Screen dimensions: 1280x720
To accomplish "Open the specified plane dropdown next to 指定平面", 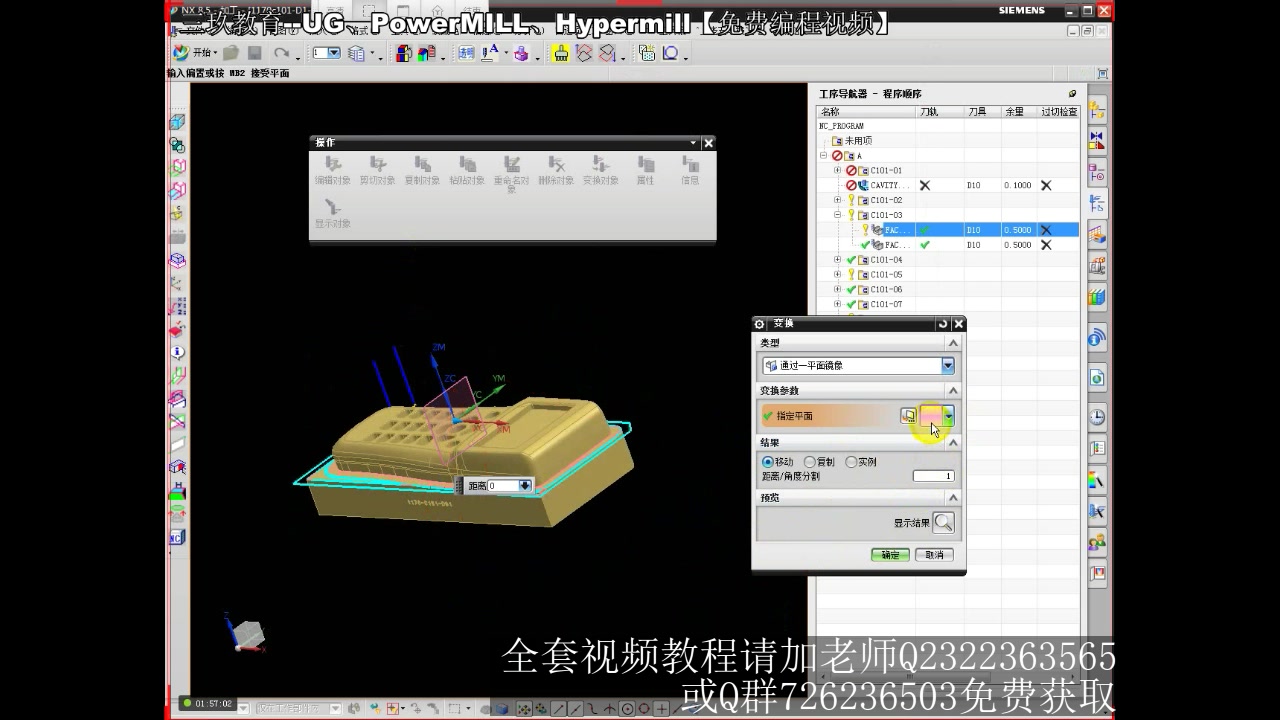I will pyautogui.click(x=947, y=416).
